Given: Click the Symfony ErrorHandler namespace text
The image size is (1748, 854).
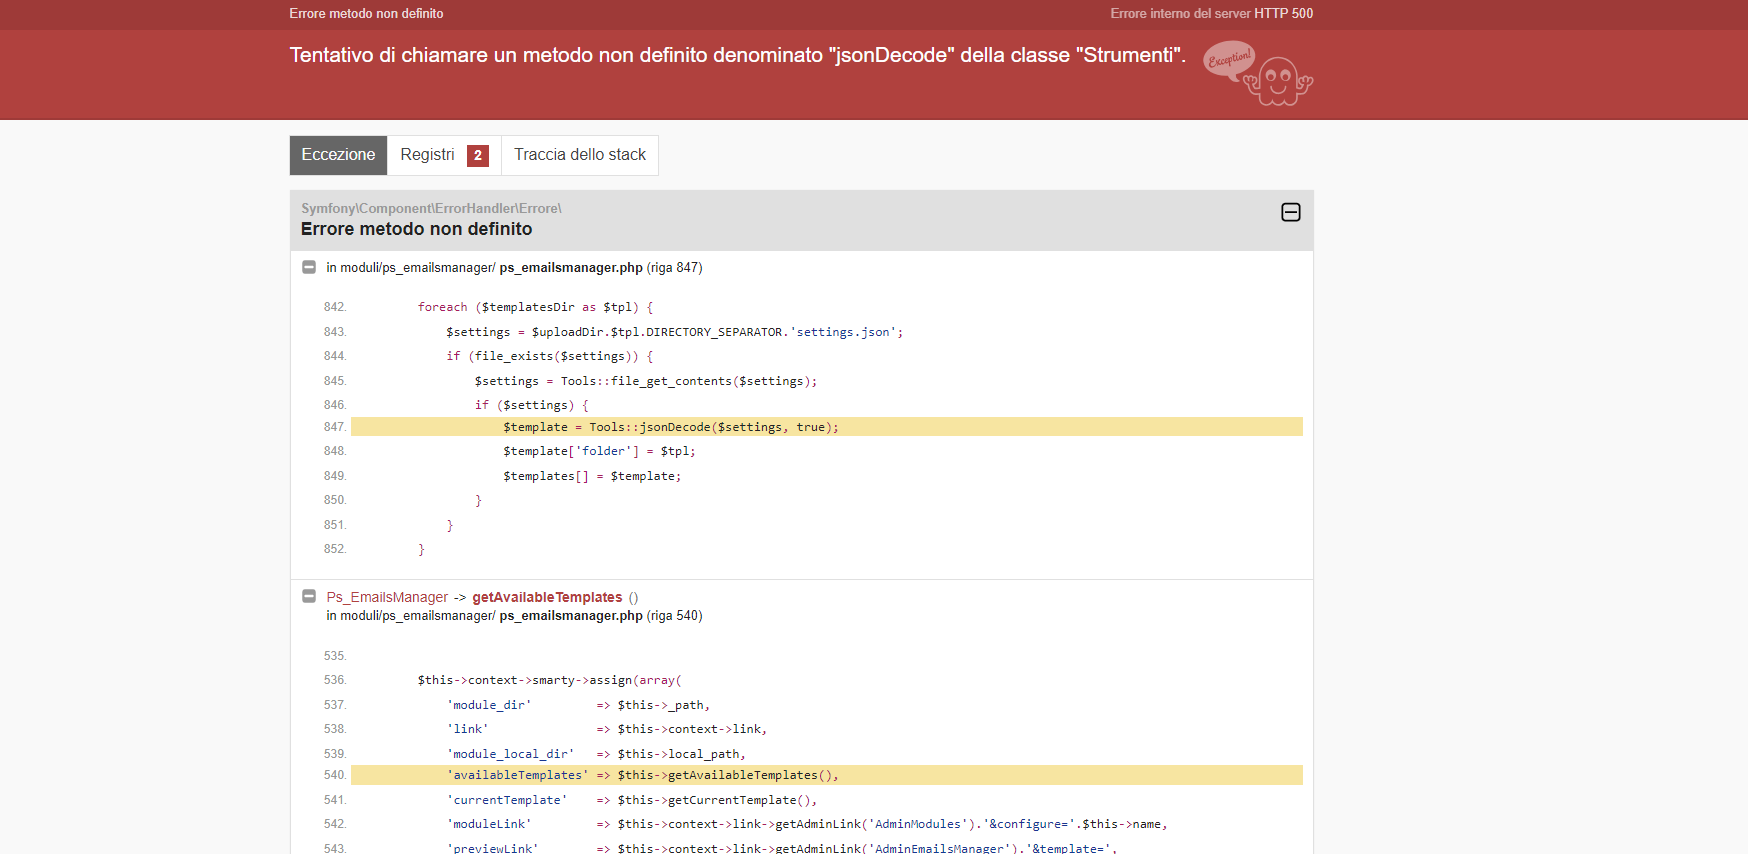Looking at the screenshot, I should tap(431, 208).
